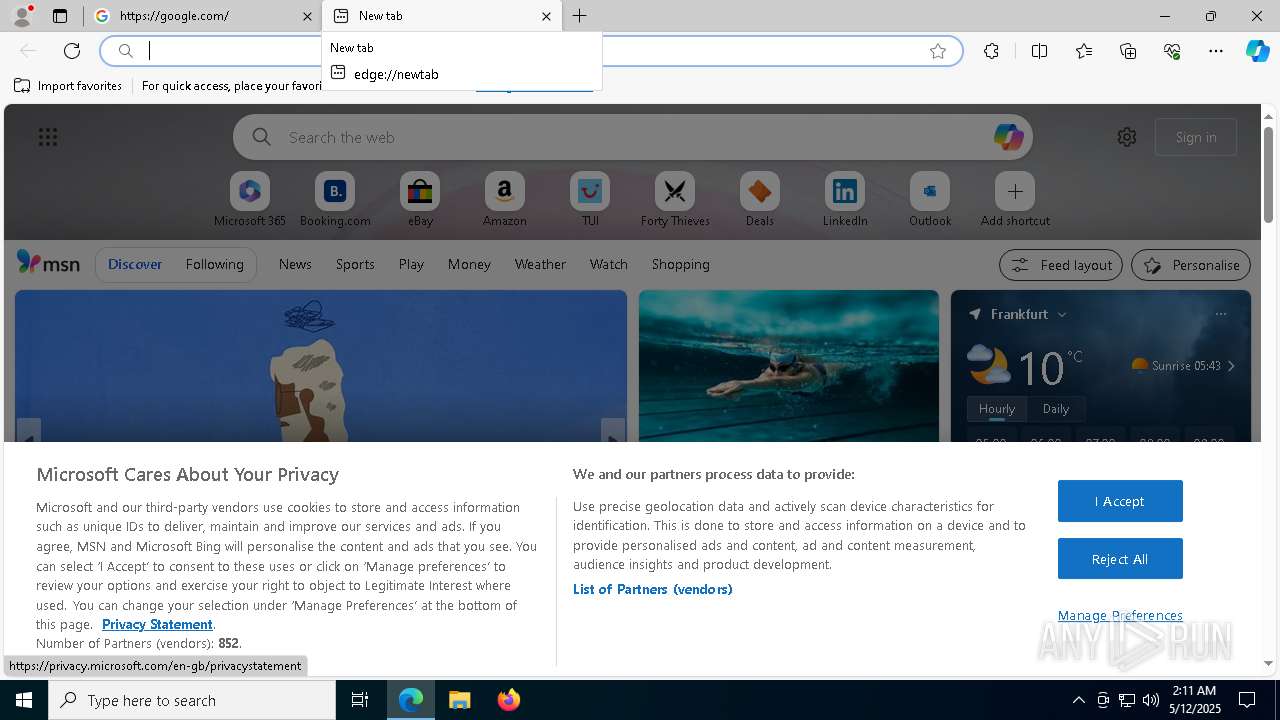Switch weather to Hourly tab
Screen dimensions: 1280x720
pos(997,409)
